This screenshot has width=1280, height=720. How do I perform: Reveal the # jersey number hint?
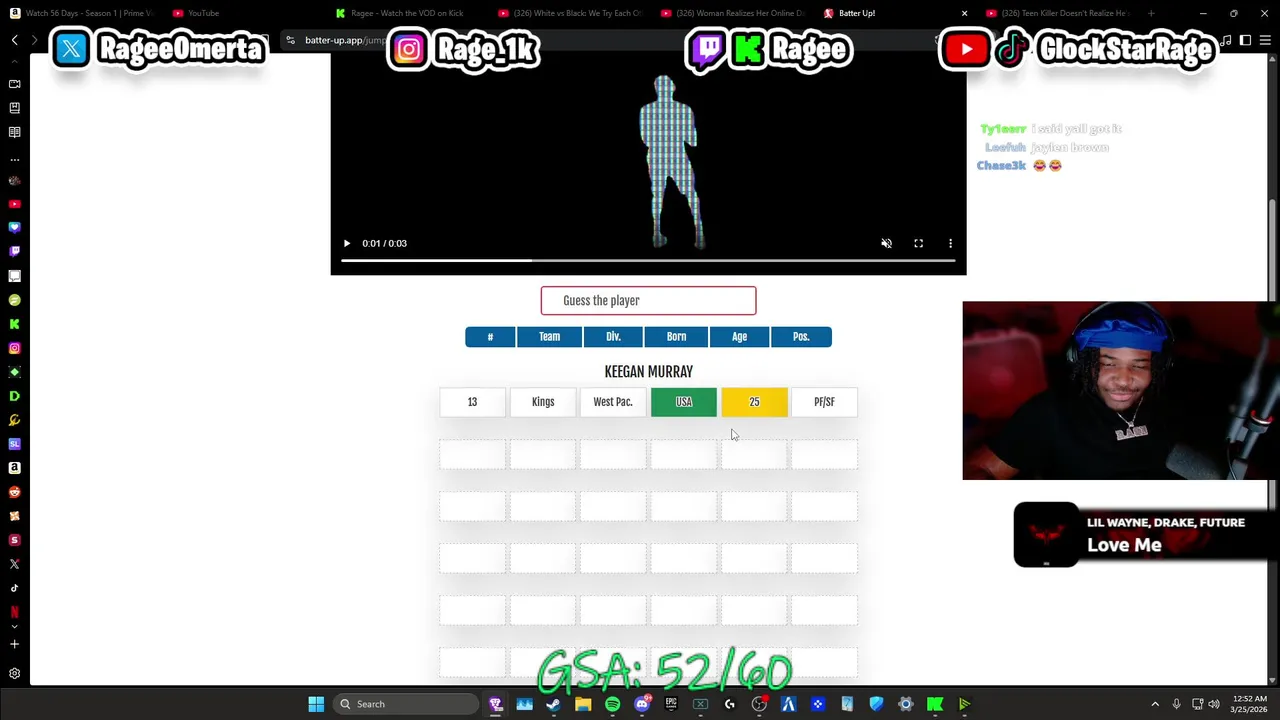click(x=490, y=337)
